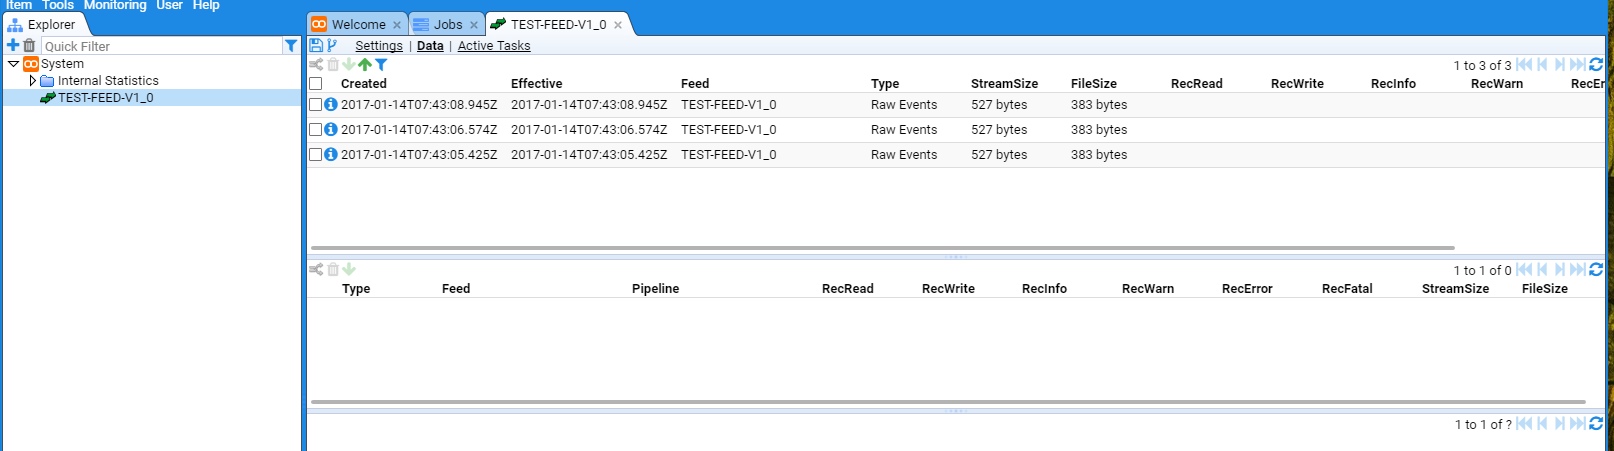Open the Settings link

tap(379, 46)
